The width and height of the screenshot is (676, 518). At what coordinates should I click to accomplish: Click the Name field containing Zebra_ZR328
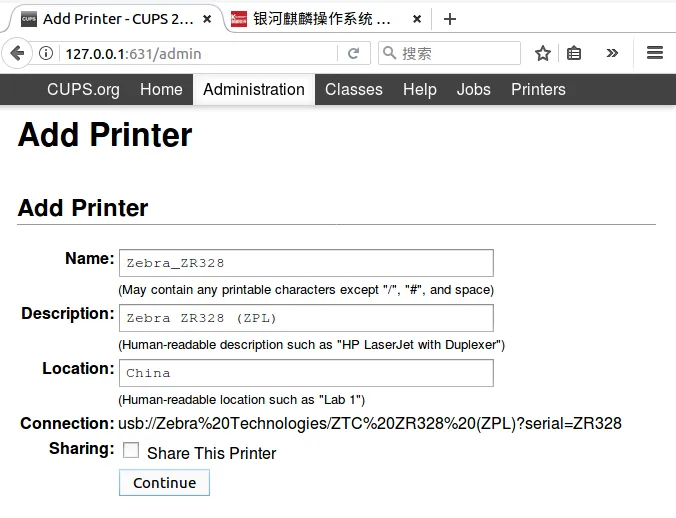[306, 263]
